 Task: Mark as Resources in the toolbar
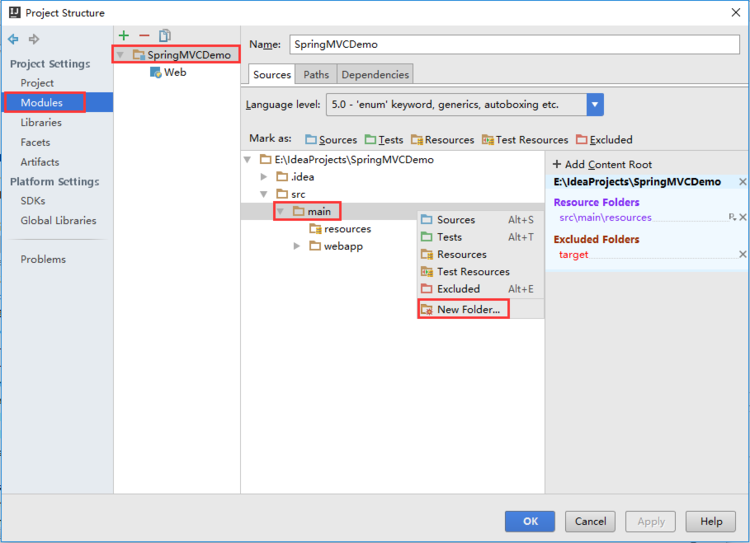[x=442, y=140]
